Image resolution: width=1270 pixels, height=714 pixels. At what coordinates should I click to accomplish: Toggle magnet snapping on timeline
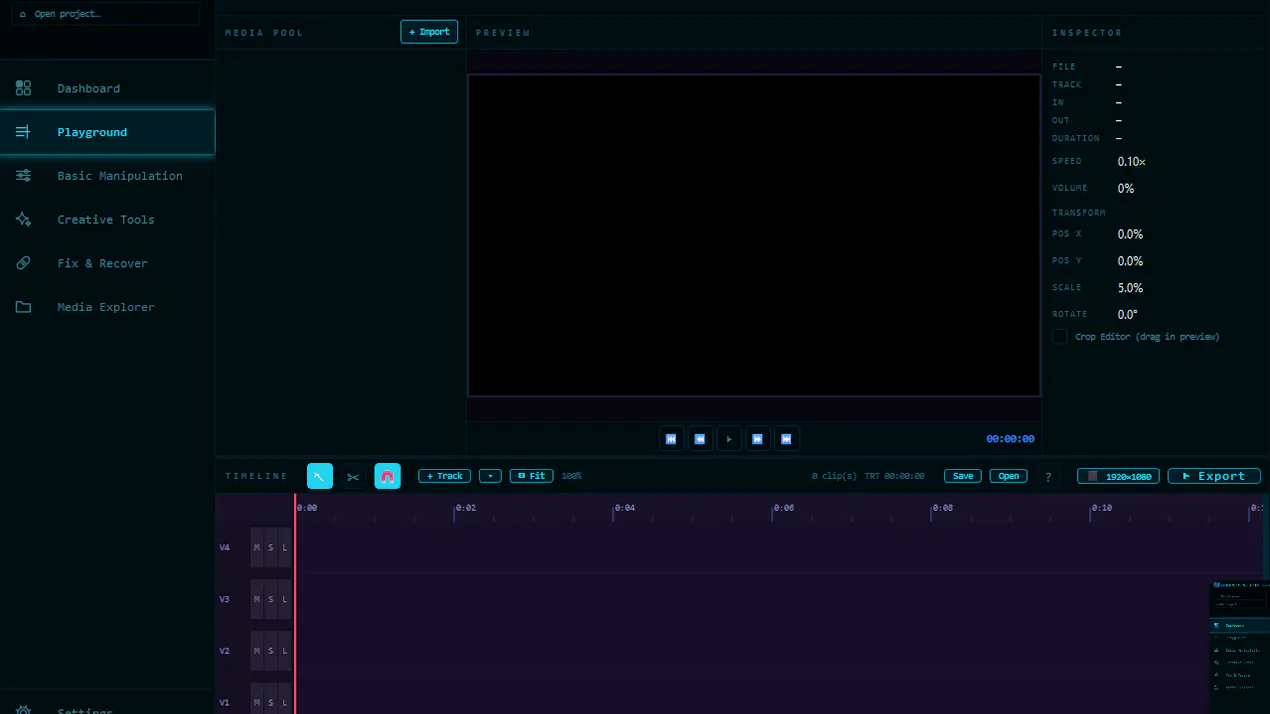pos(387,476)
